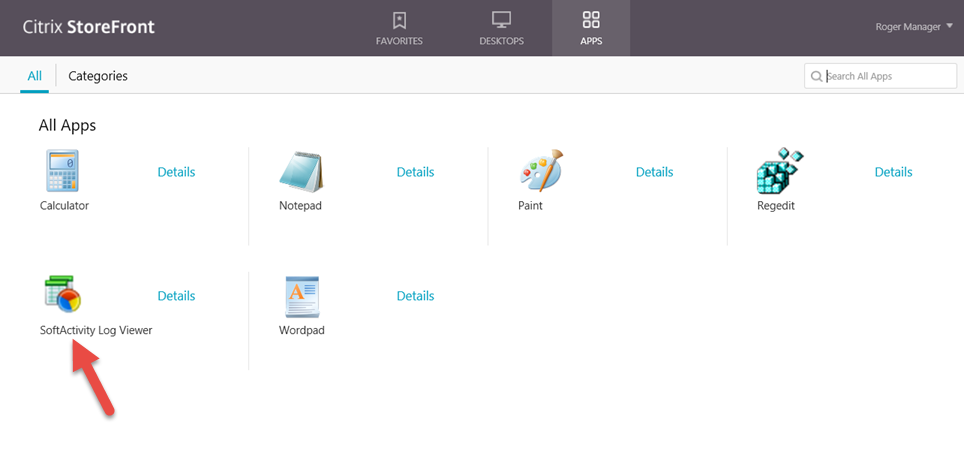The height and width of the screenshot is (476, 964).
Task: View Details for SoftActivity Log Viewer
Action: click(x=176, y=296)
